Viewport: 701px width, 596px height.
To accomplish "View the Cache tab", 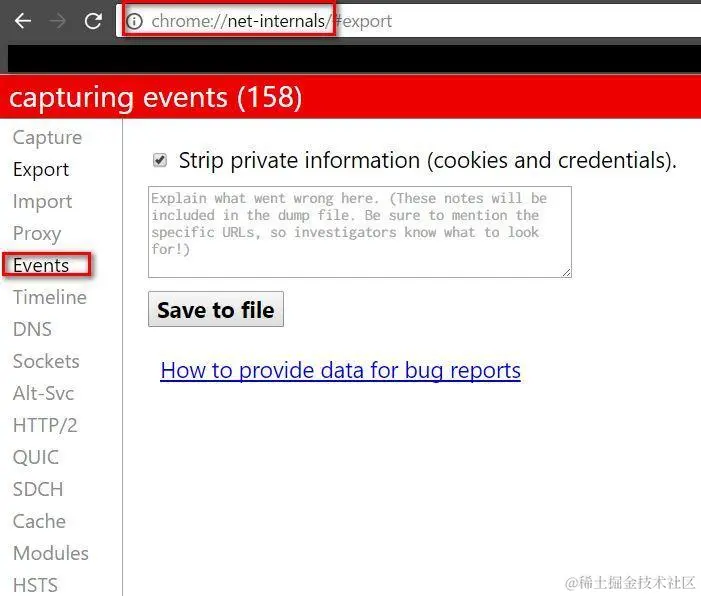I will (39, 521).
